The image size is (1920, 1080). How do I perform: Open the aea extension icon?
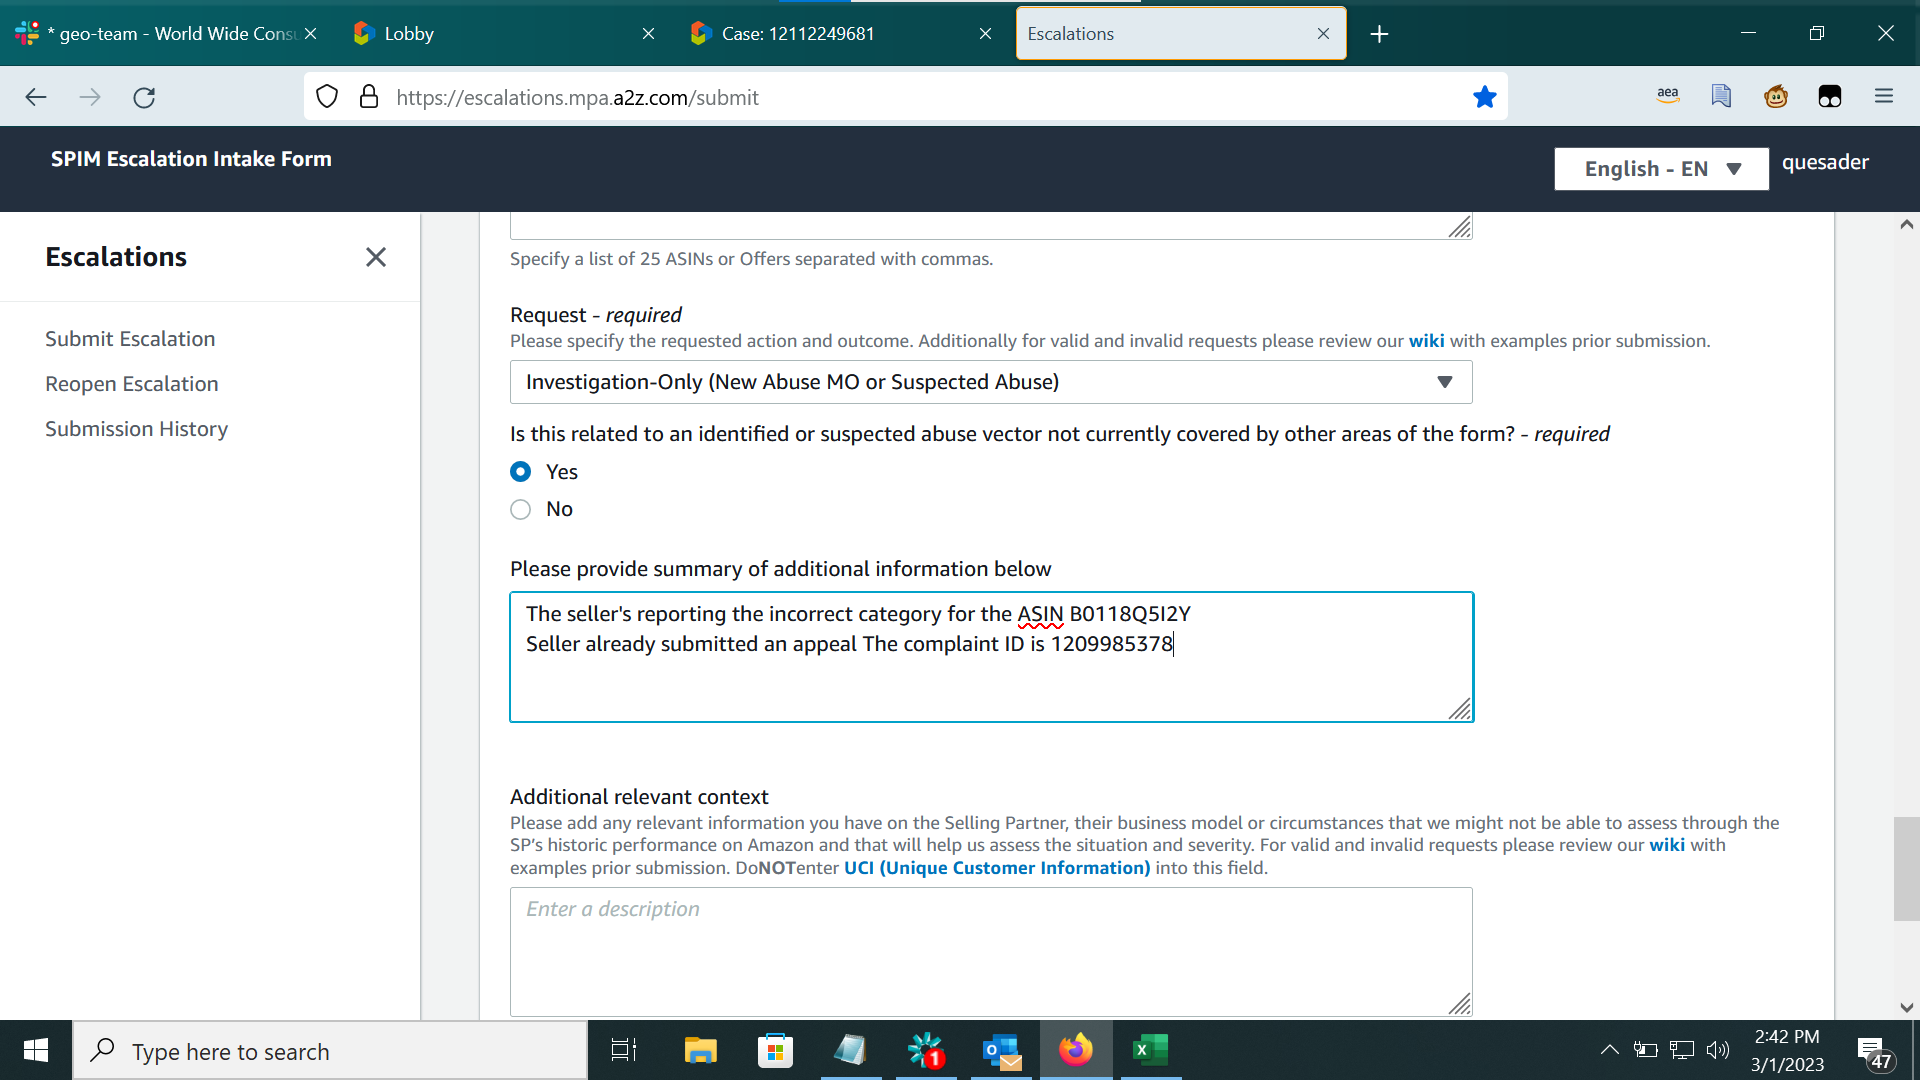1668,96
